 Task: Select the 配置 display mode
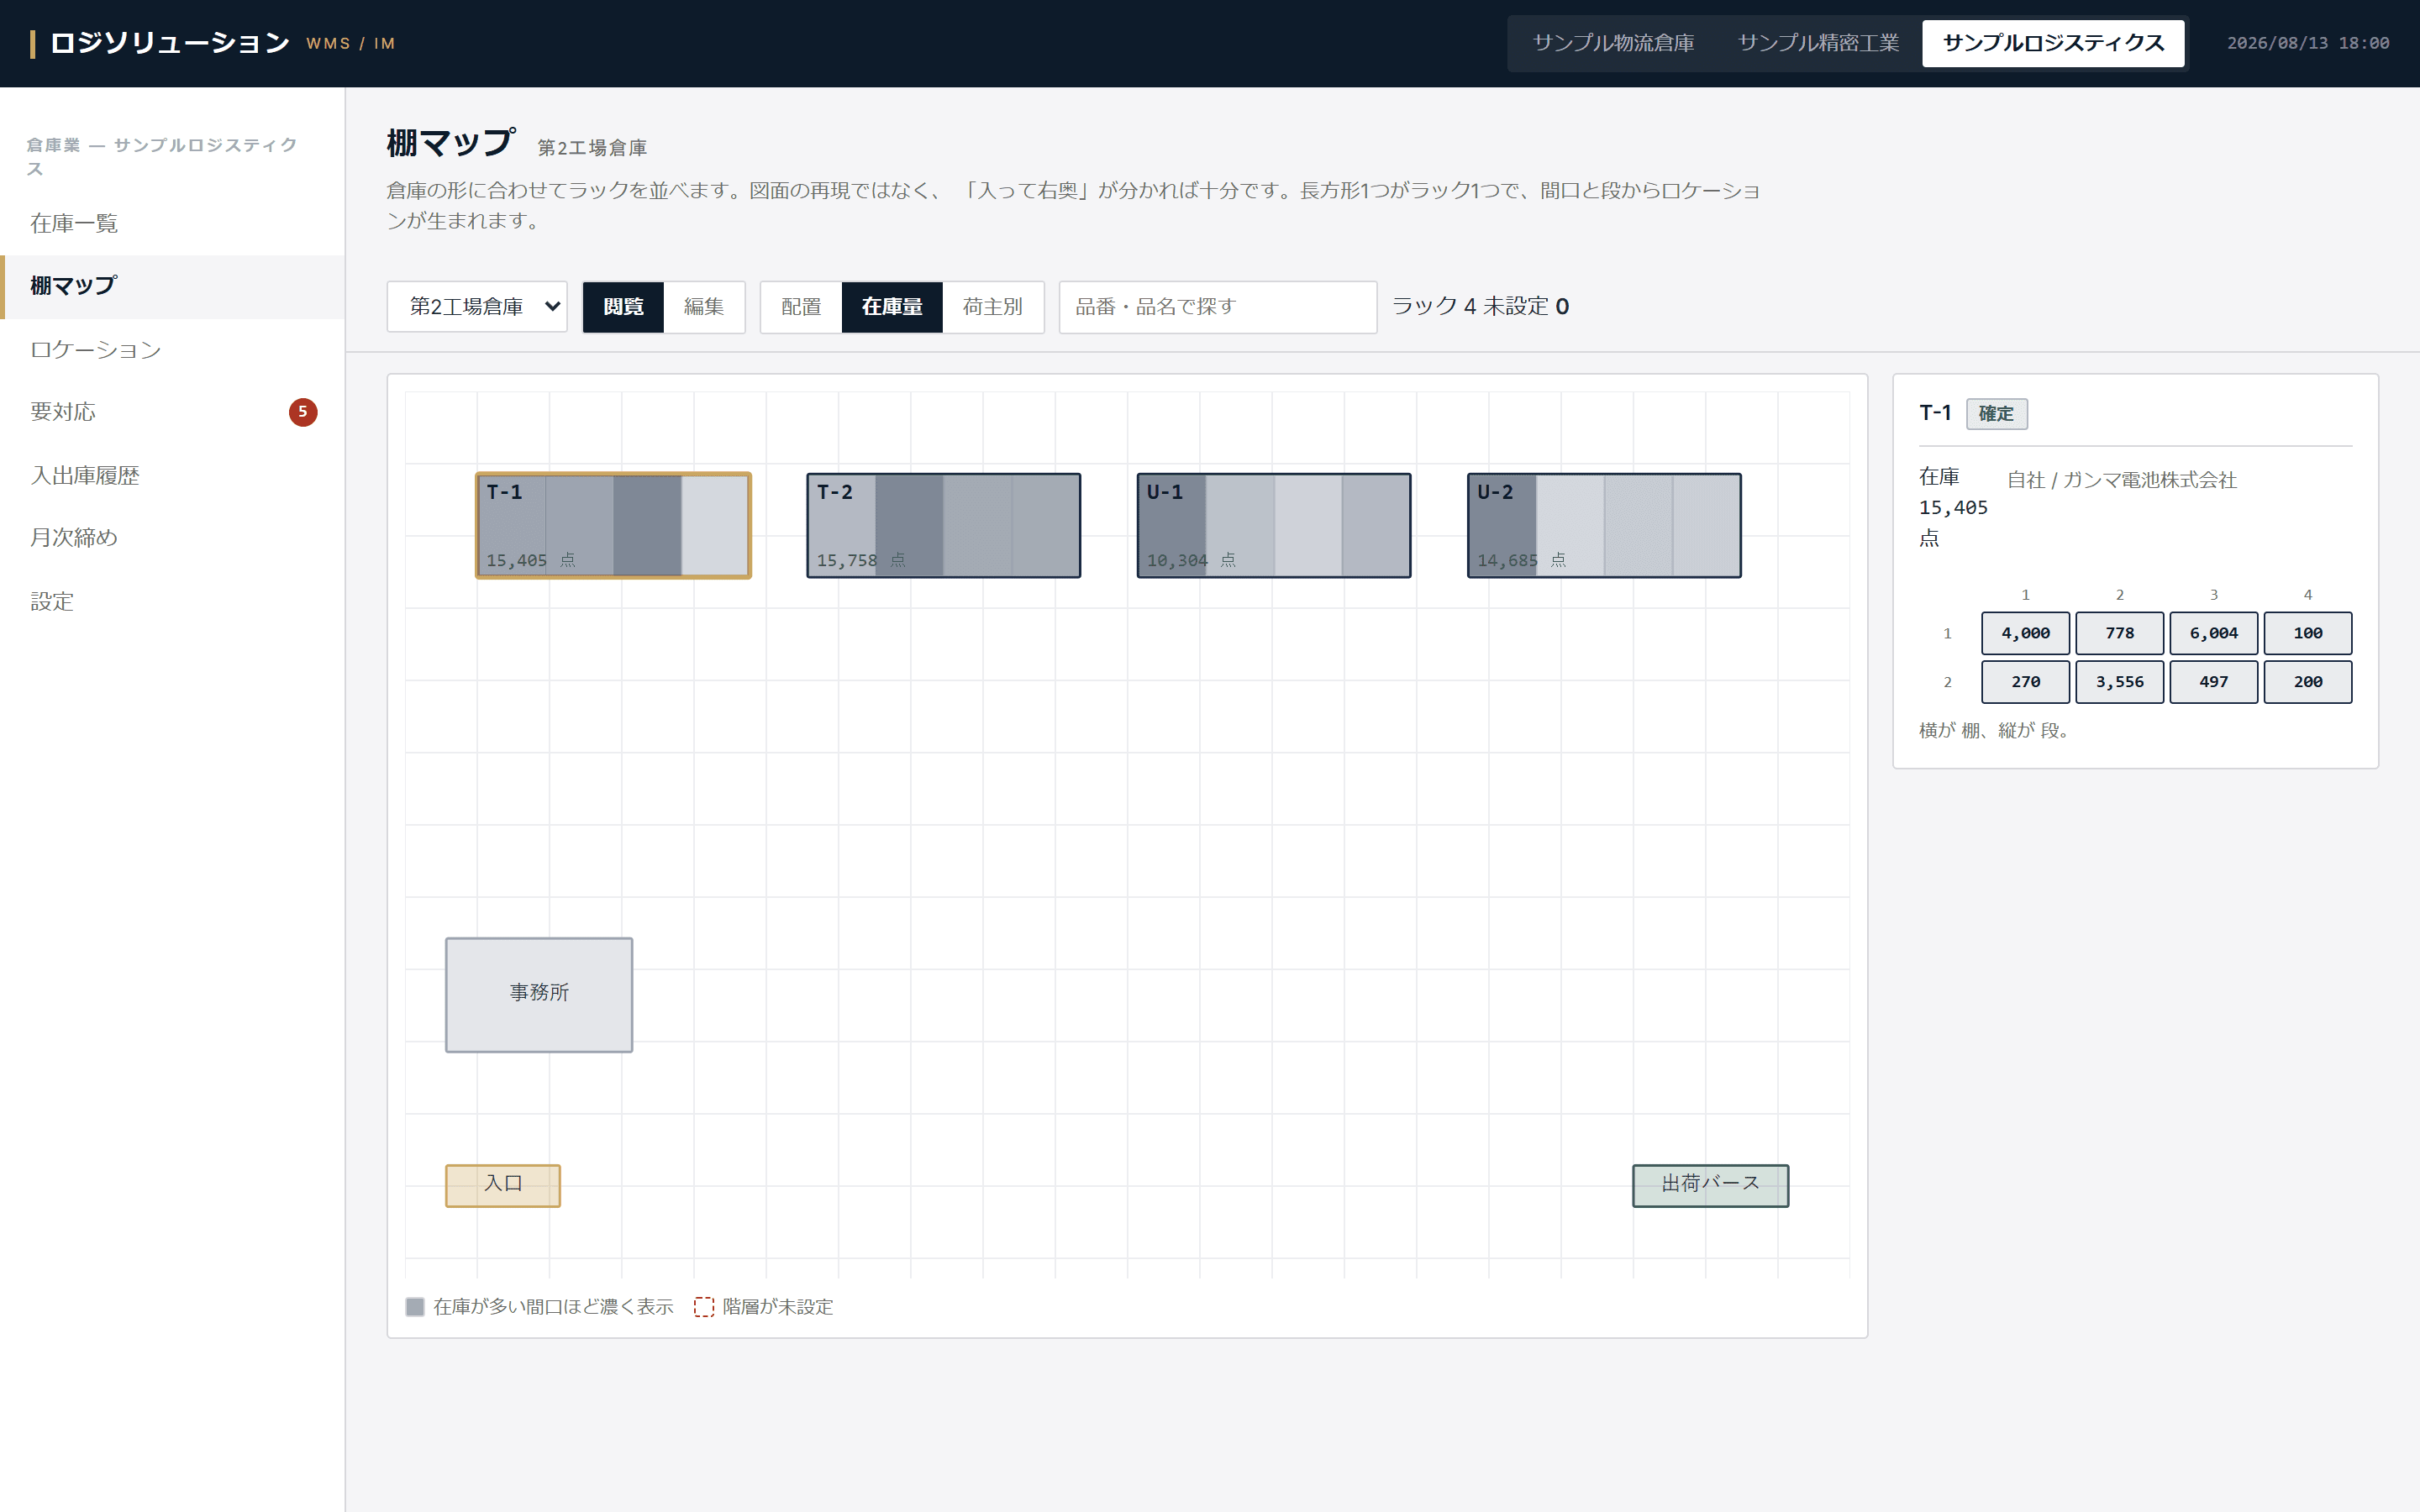point(801,306)
